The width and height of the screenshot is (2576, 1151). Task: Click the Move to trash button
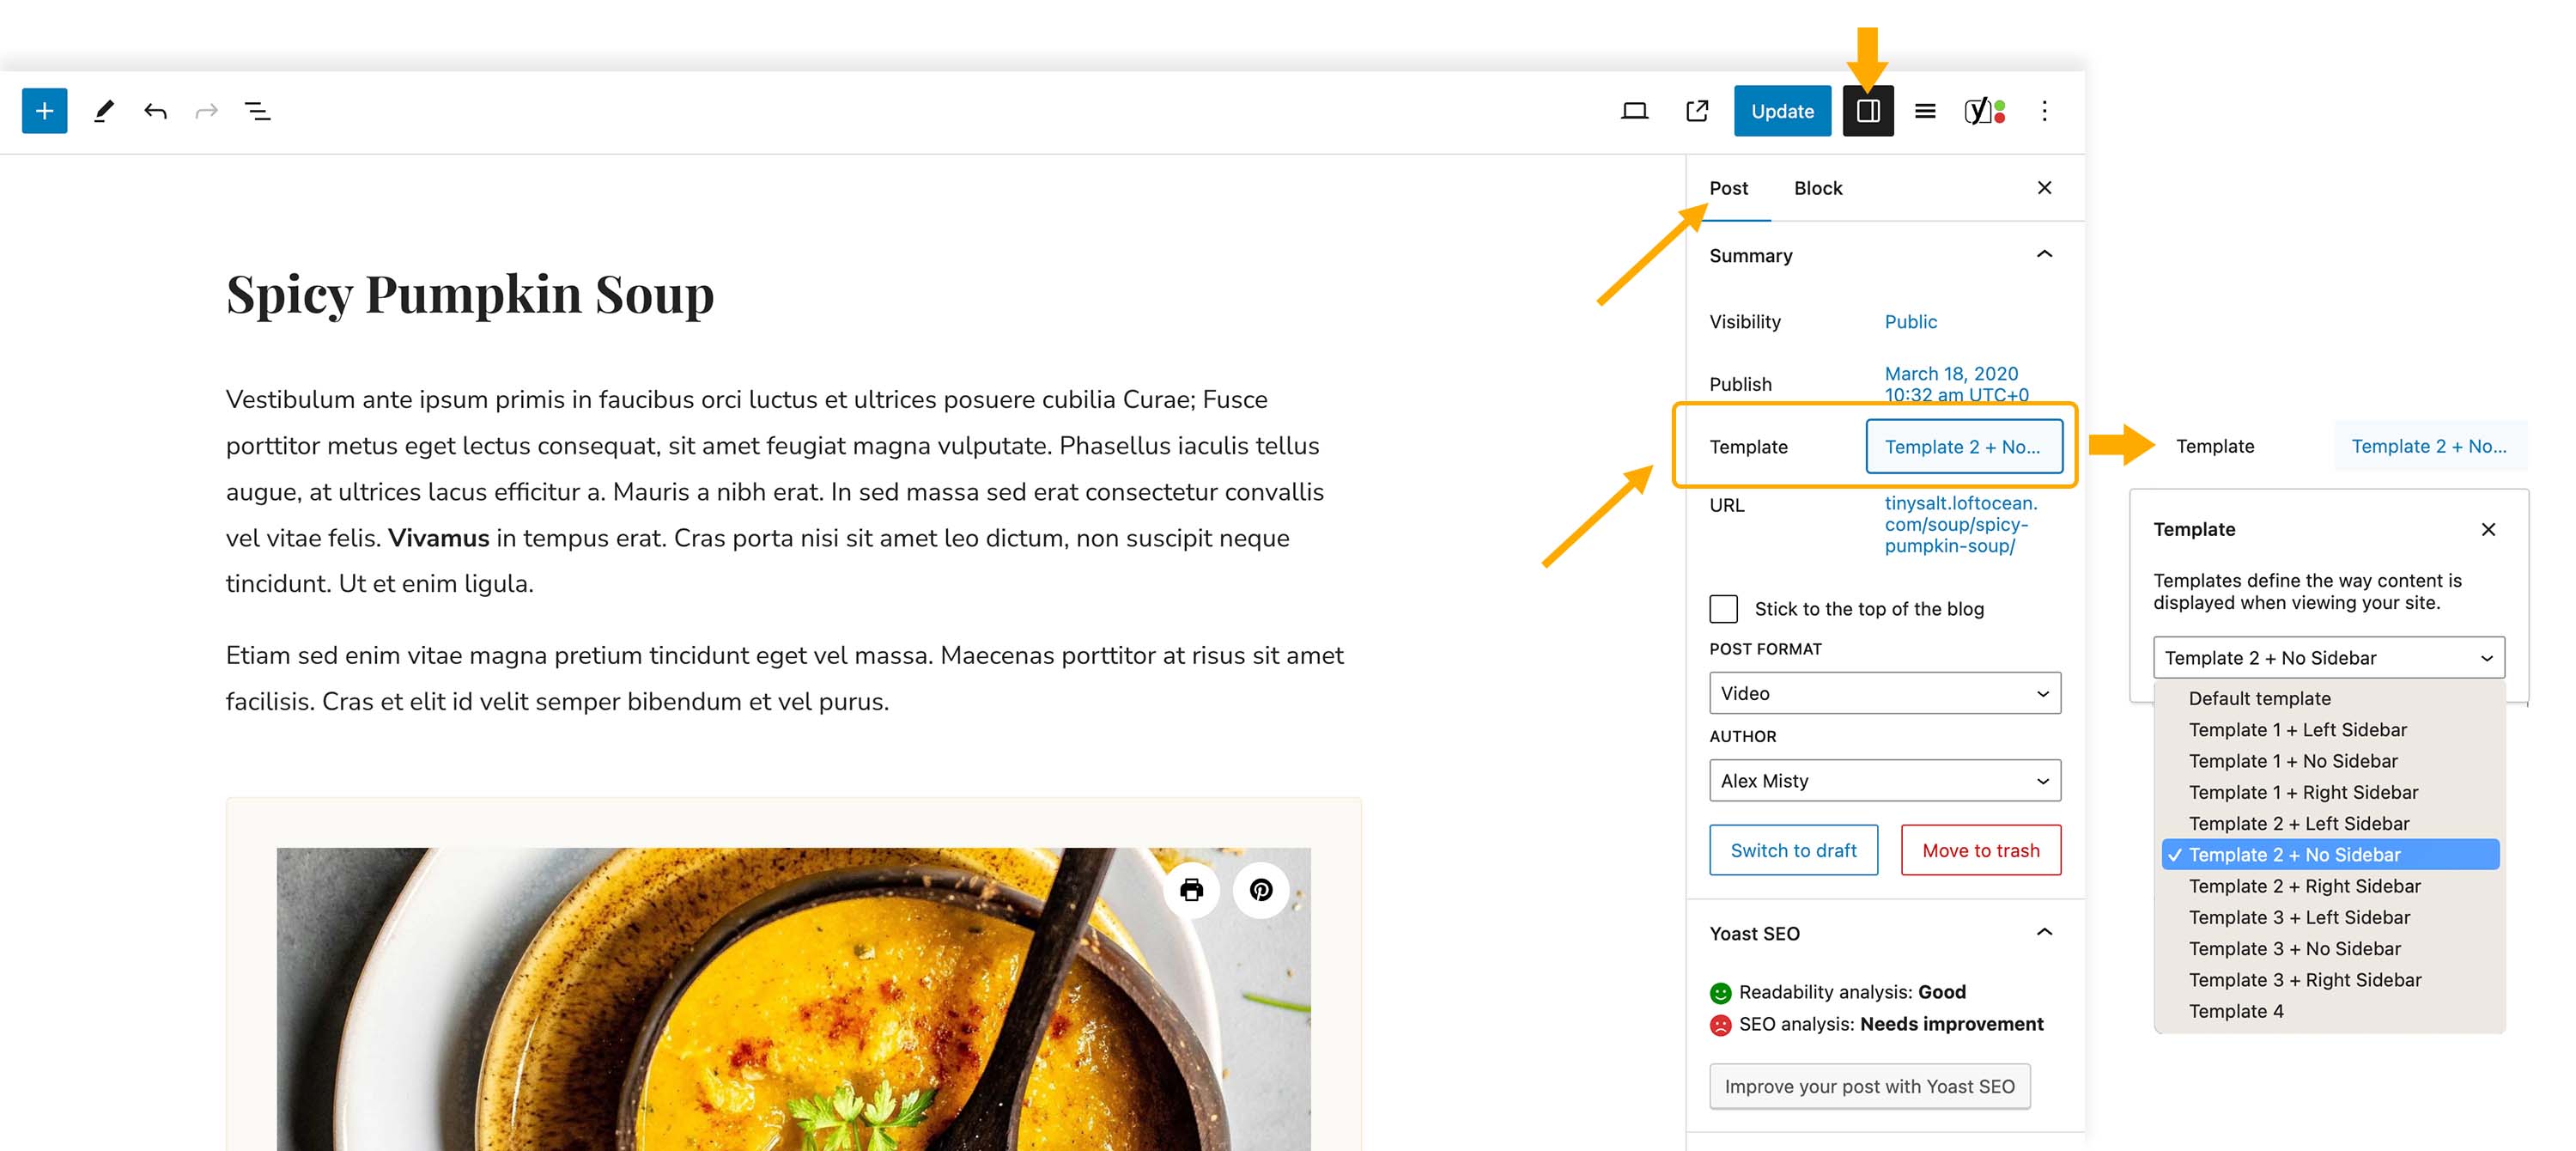(x=1980, y=850)
